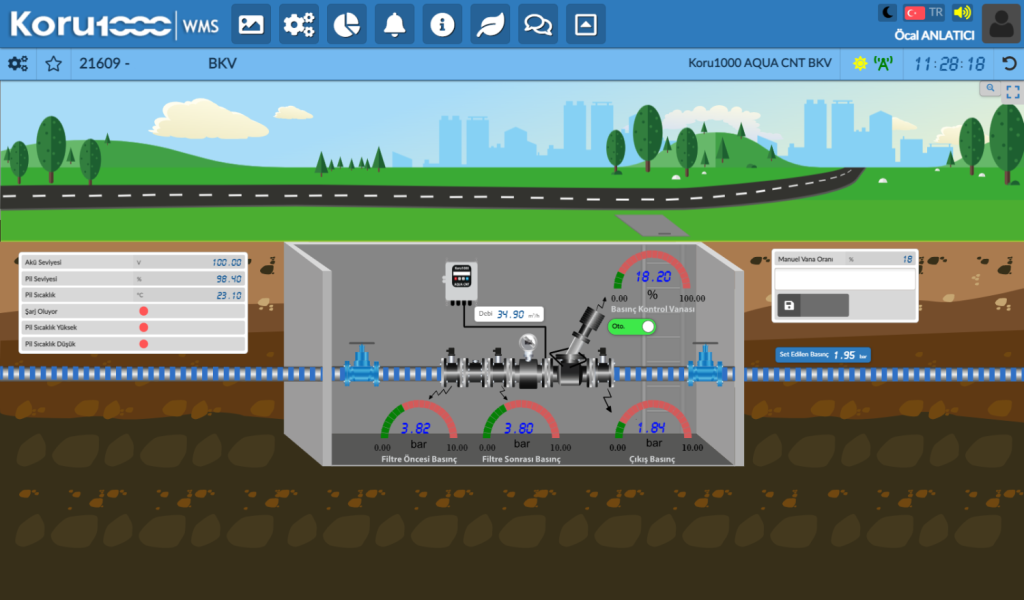Open the user profile avatar menu
The image size is (1024, 600).
(1001, 24)
